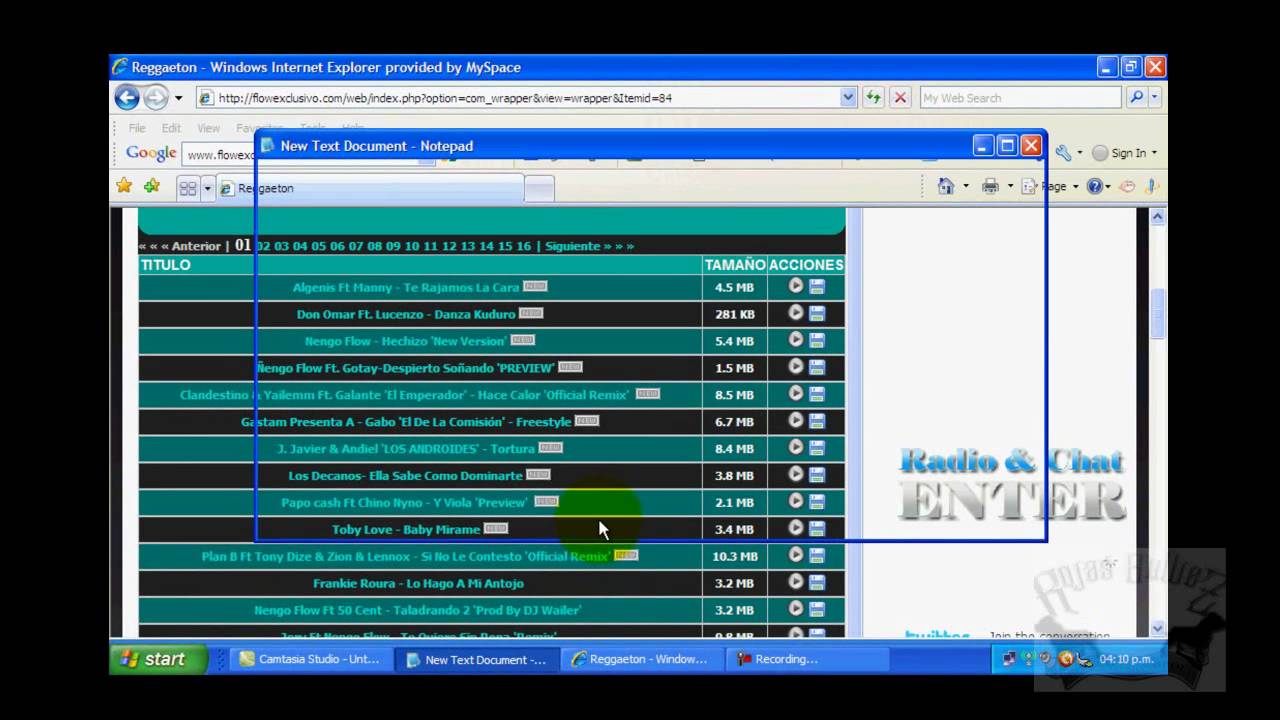This screenshot has width=1280, height=720.
Task: Click the IE Forward navigation button
Action: click(x=156, y=97)
